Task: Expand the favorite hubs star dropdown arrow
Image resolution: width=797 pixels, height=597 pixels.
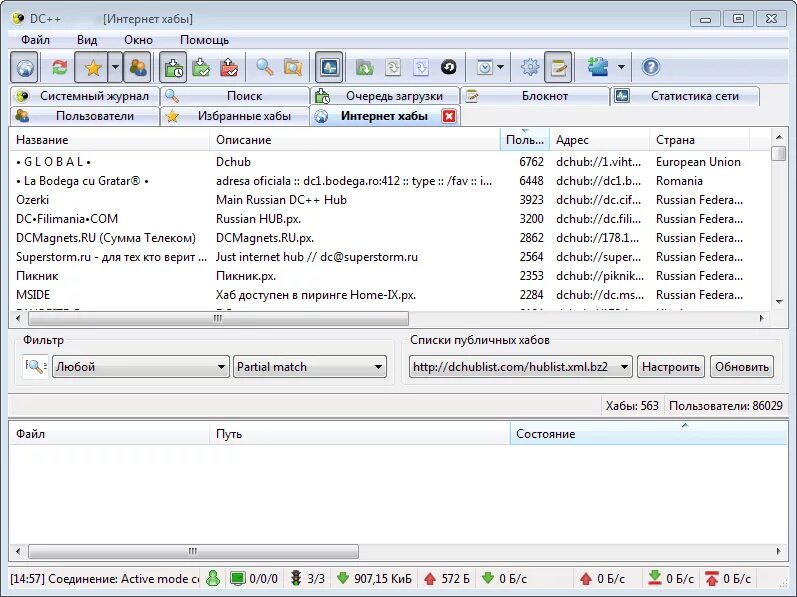Action: pyautogui.click(x=116, y=67)
